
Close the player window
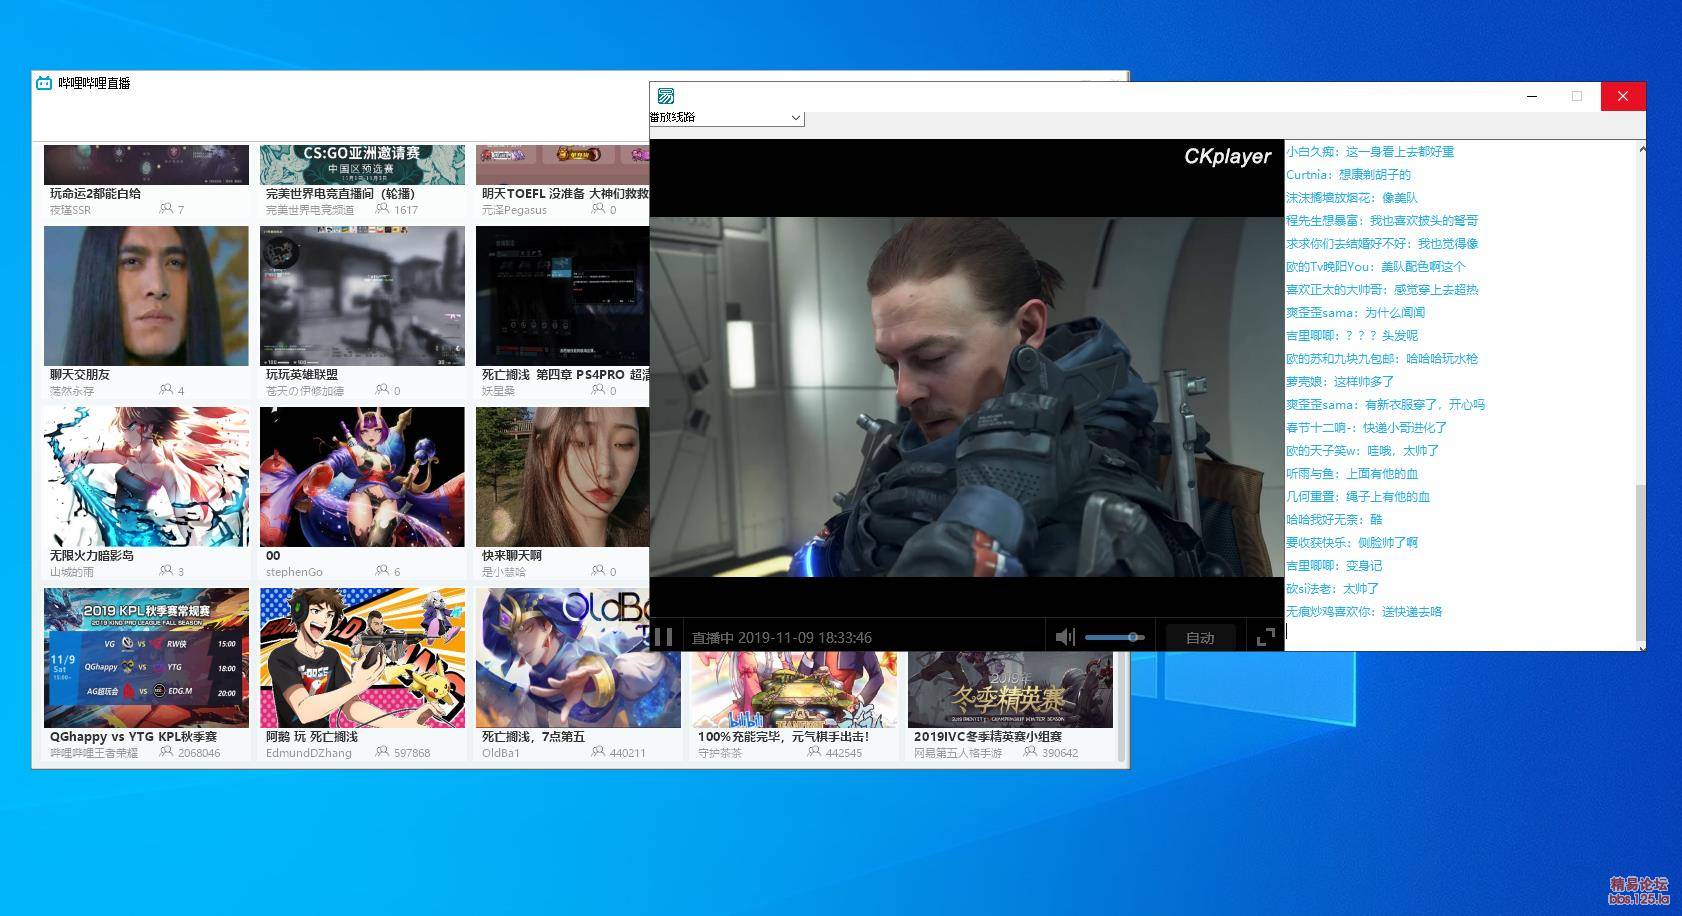tap(1623, 96)
